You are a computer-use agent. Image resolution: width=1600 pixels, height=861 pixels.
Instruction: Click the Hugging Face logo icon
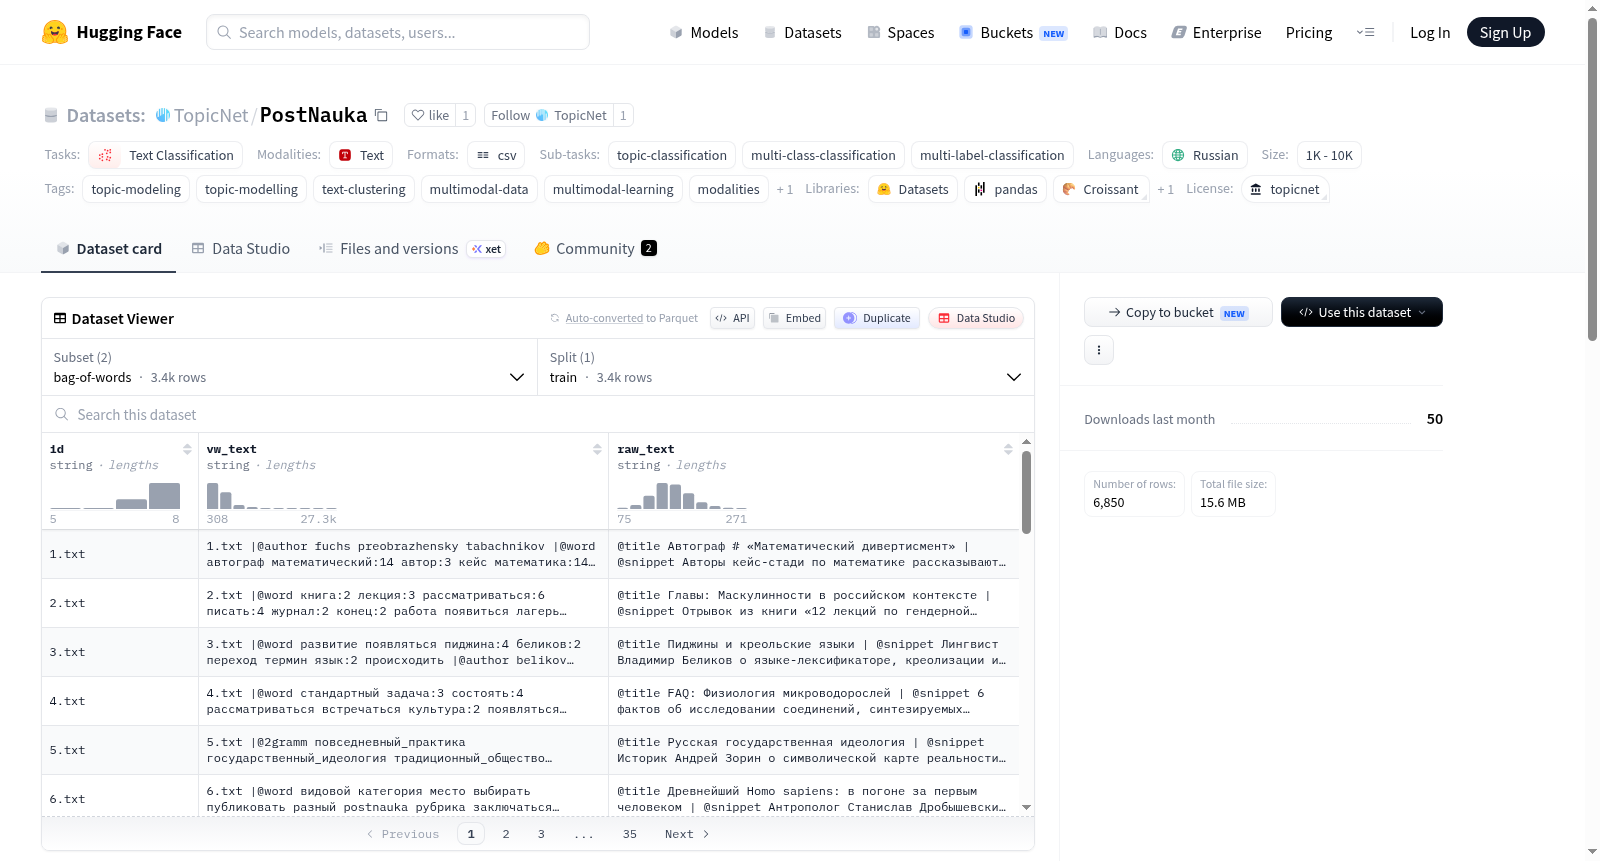55,32
